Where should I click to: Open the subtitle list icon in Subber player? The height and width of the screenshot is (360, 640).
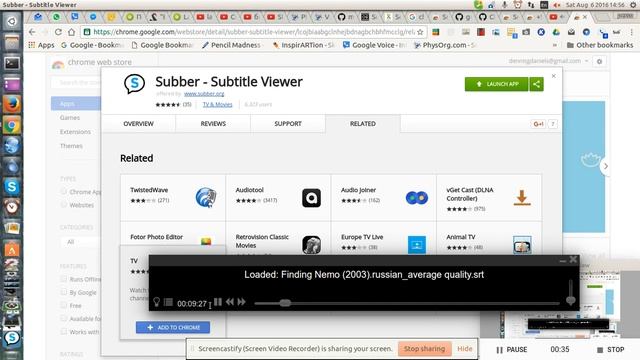point(168,302)
